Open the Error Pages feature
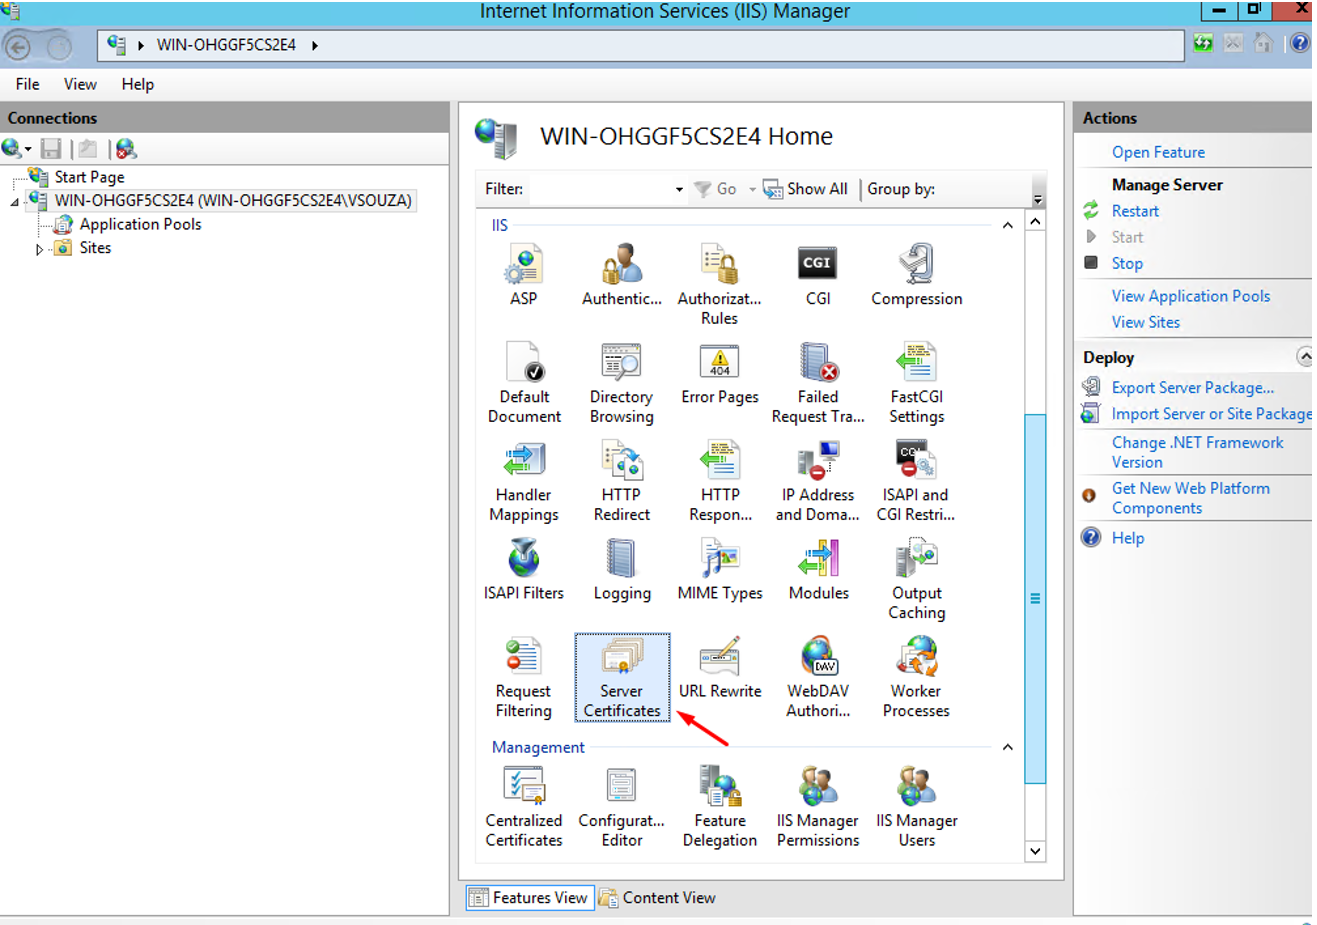 coord(719,373)
